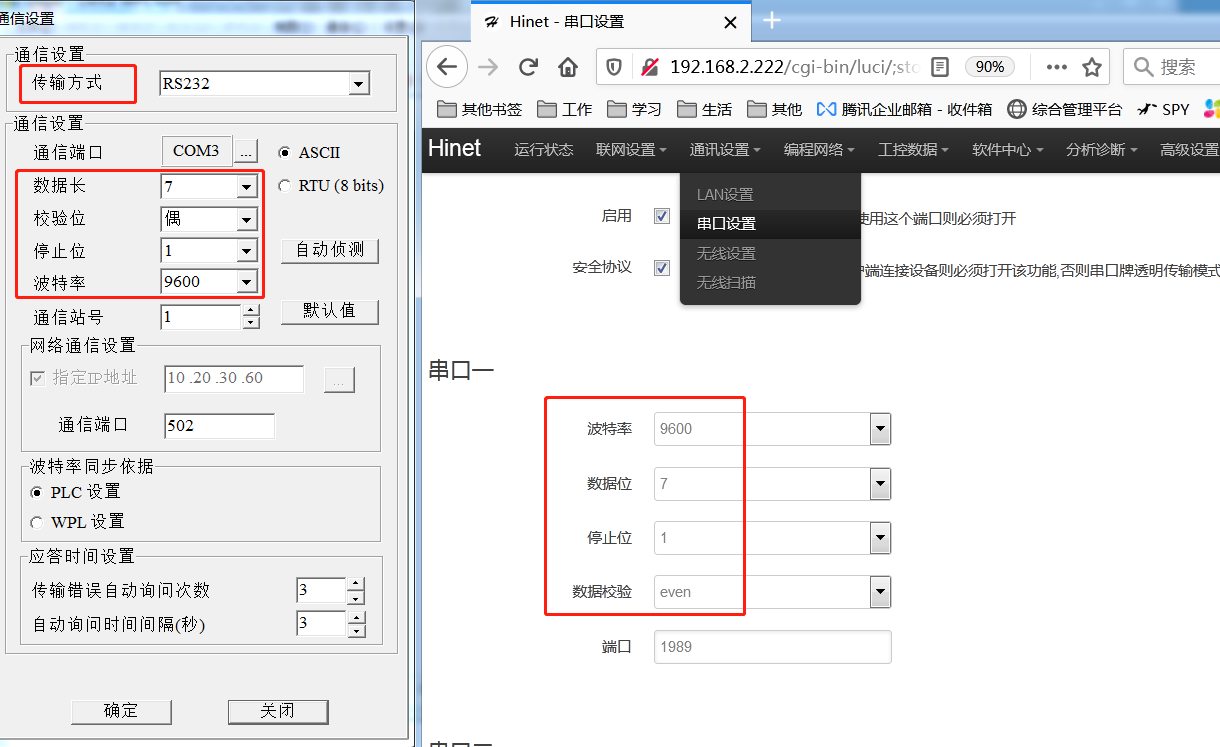Click the browser home icon

click(566, 67)
